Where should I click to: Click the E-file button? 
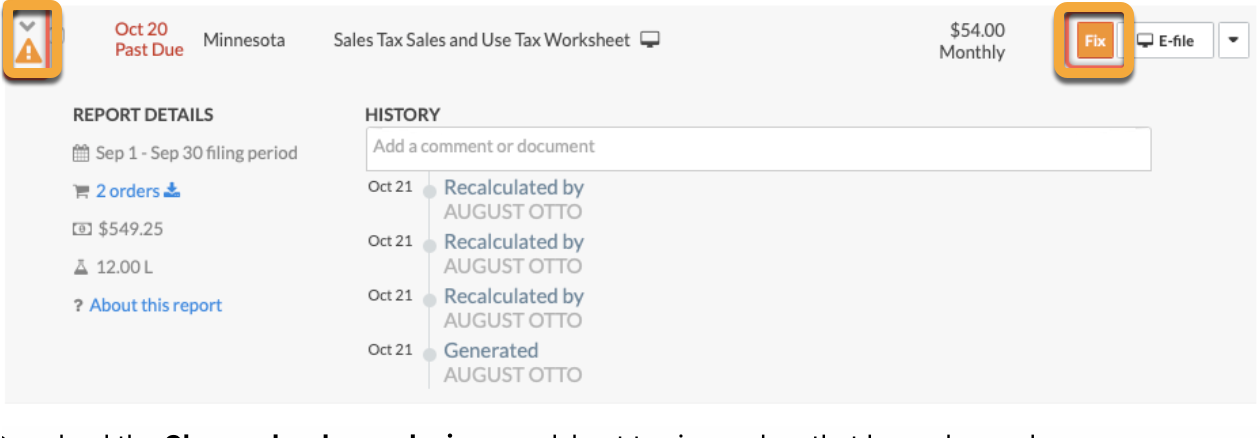pyautogui.click(x=1166, y=41)
